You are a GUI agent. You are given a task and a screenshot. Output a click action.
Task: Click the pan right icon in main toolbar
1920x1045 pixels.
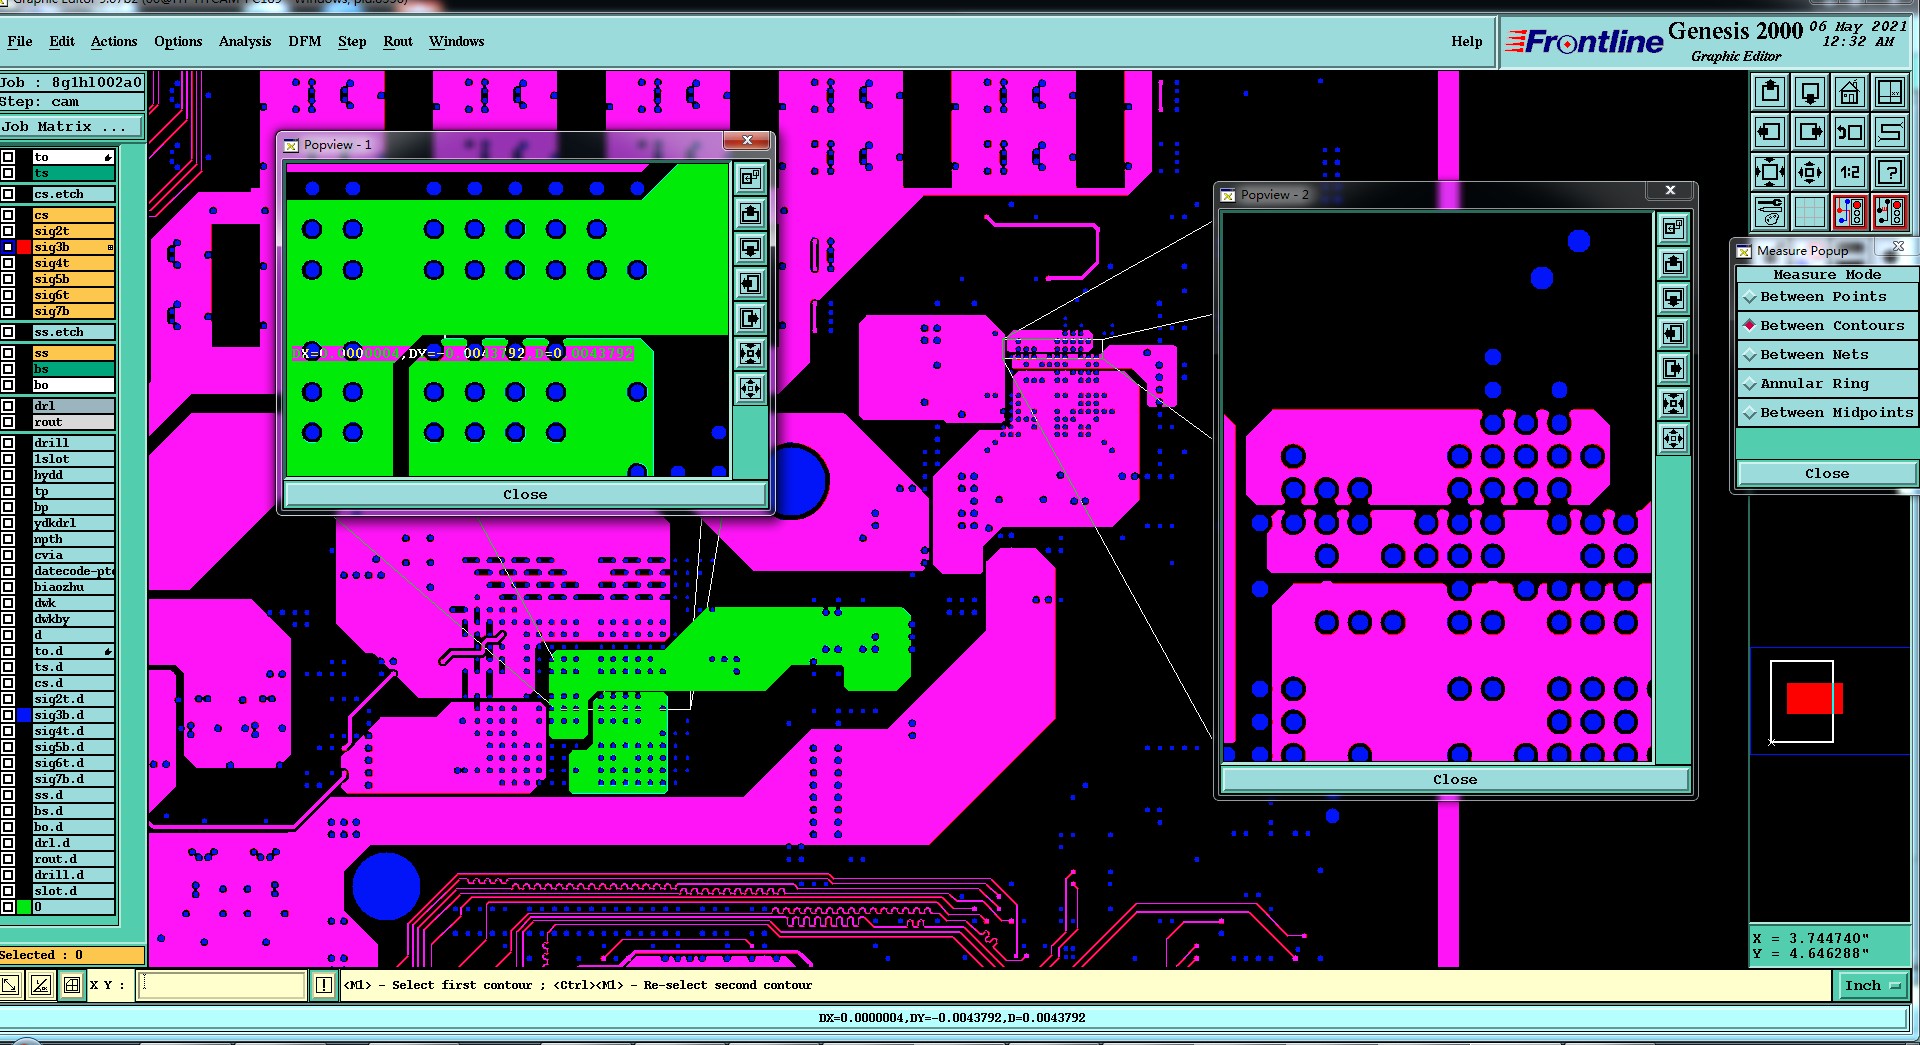pos(1809,132)
